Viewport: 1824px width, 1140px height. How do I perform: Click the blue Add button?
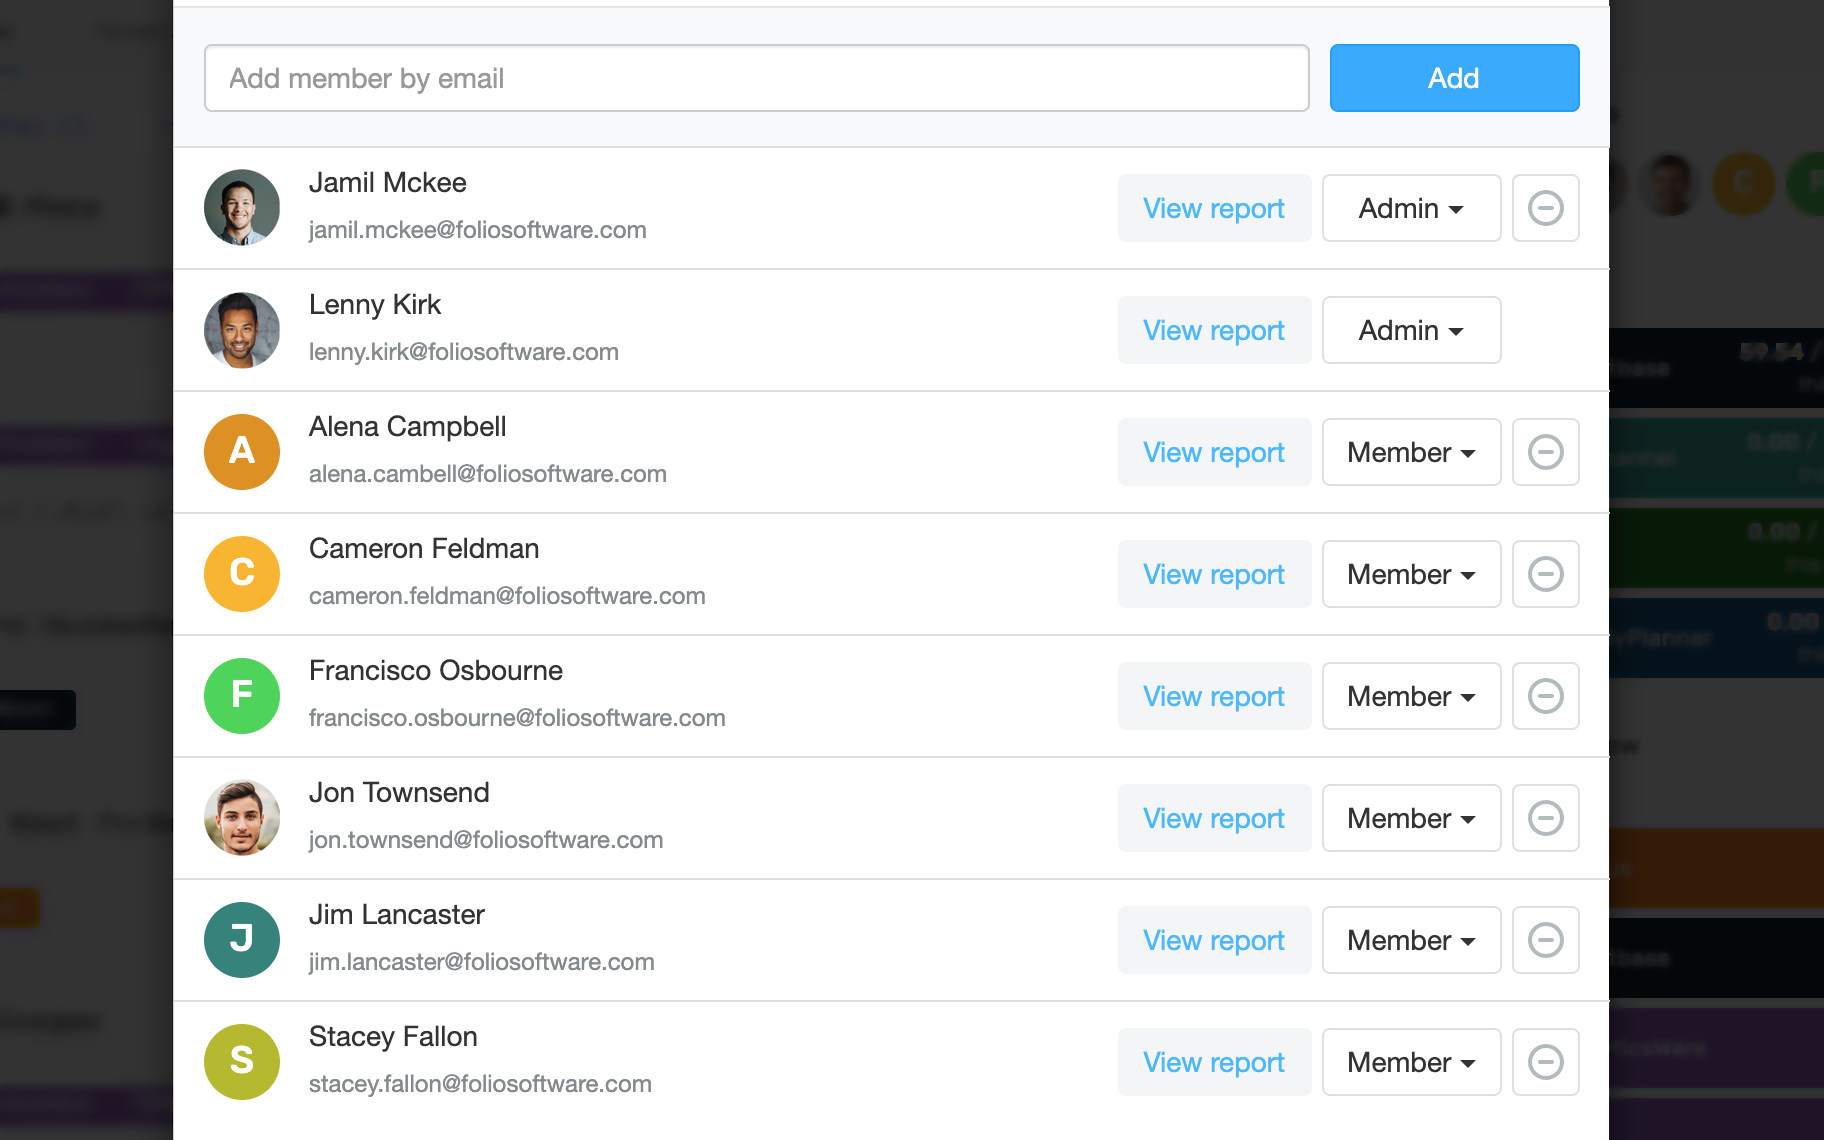(x=1454, y=78)
